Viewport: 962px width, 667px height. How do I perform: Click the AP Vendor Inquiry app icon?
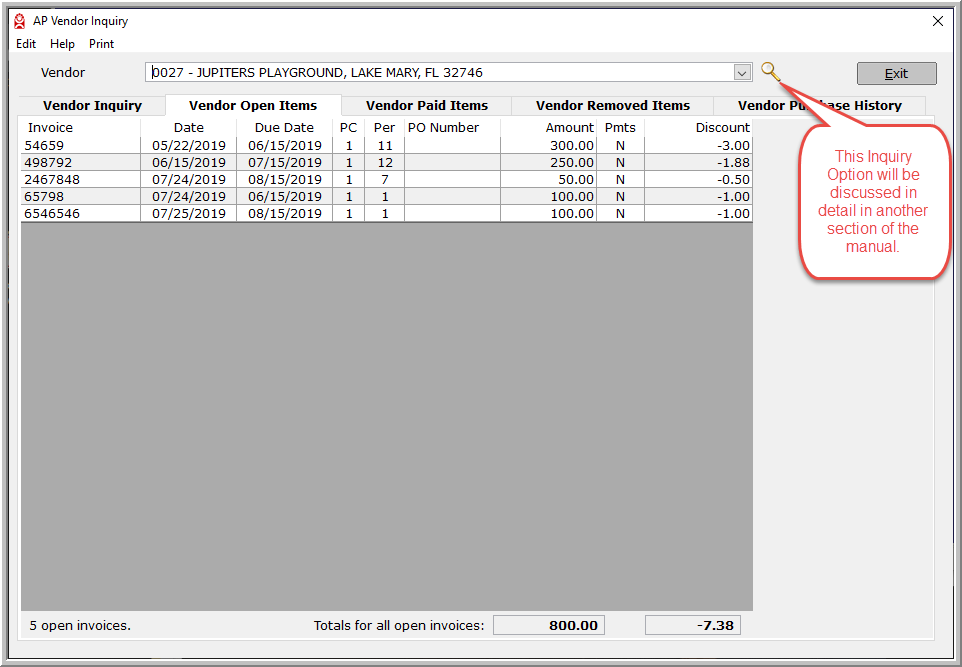[x=19, y=21]
